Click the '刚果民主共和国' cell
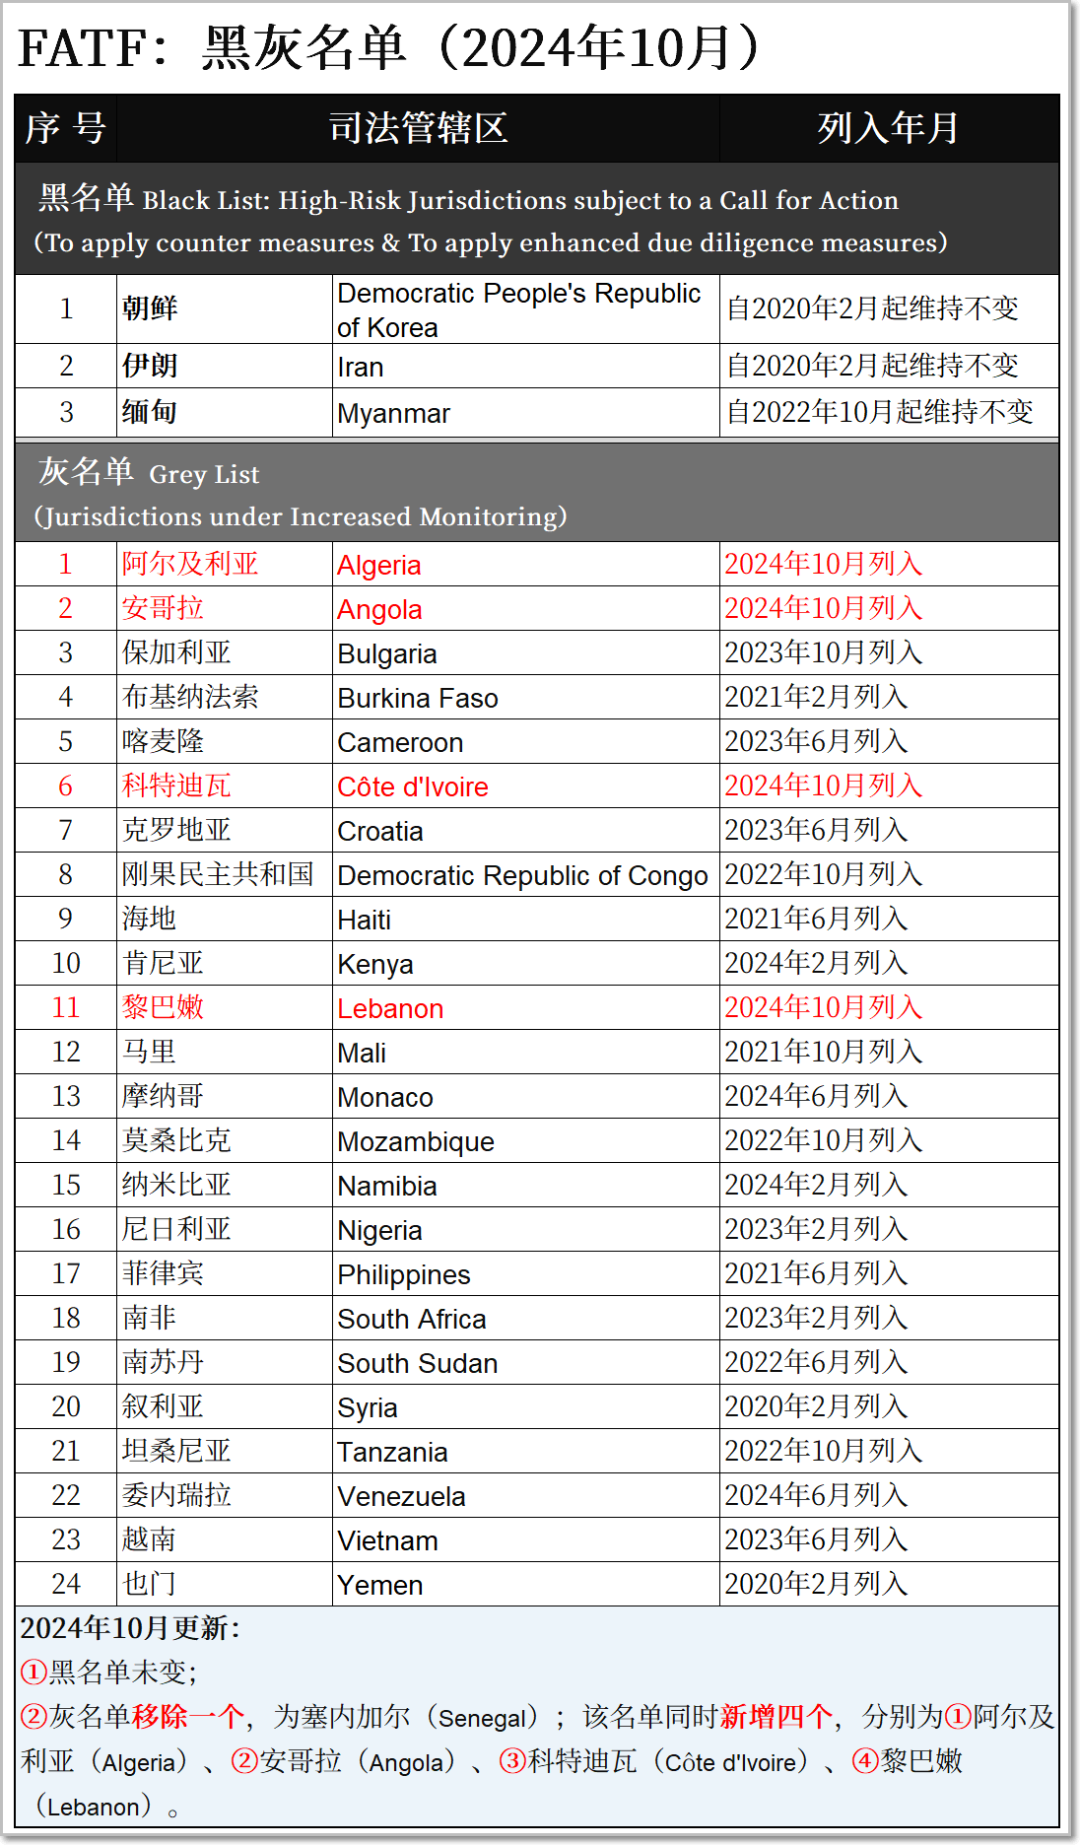The width and height of the screenshot is (1080, 1845). point(224,875)
